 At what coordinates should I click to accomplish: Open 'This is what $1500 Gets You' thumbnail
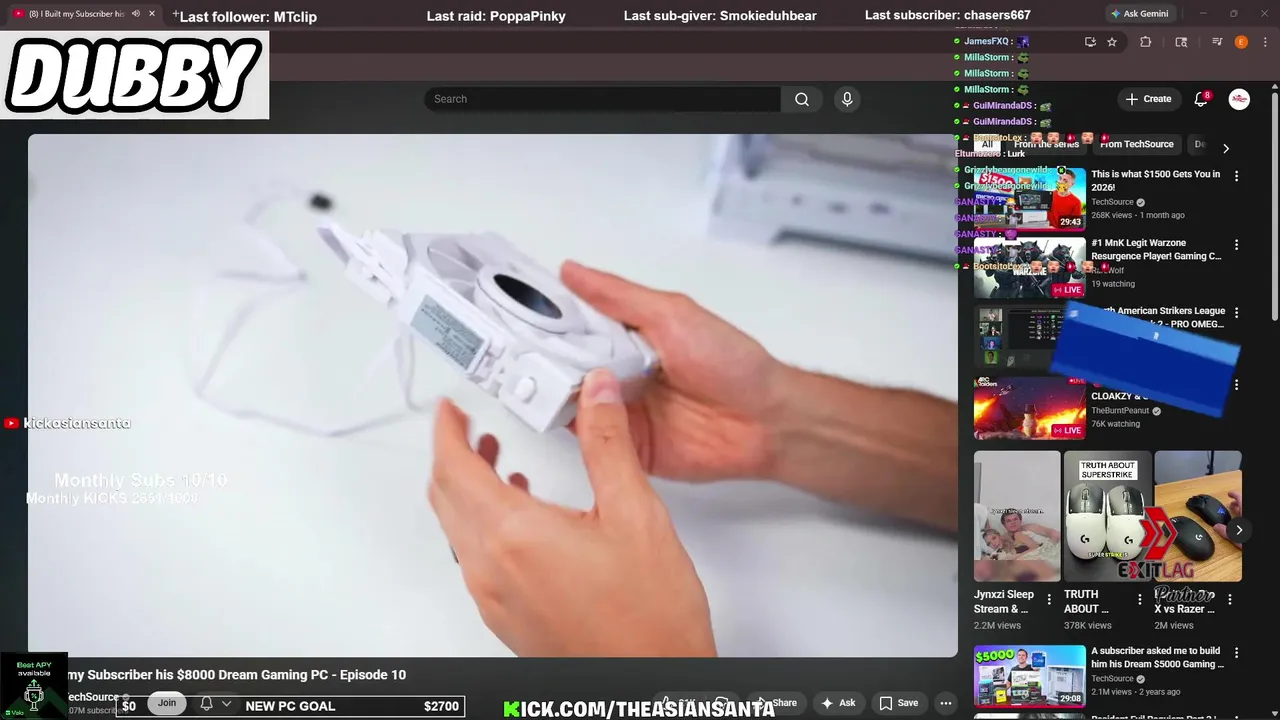pyautogui.click(x=1030, y=200)
